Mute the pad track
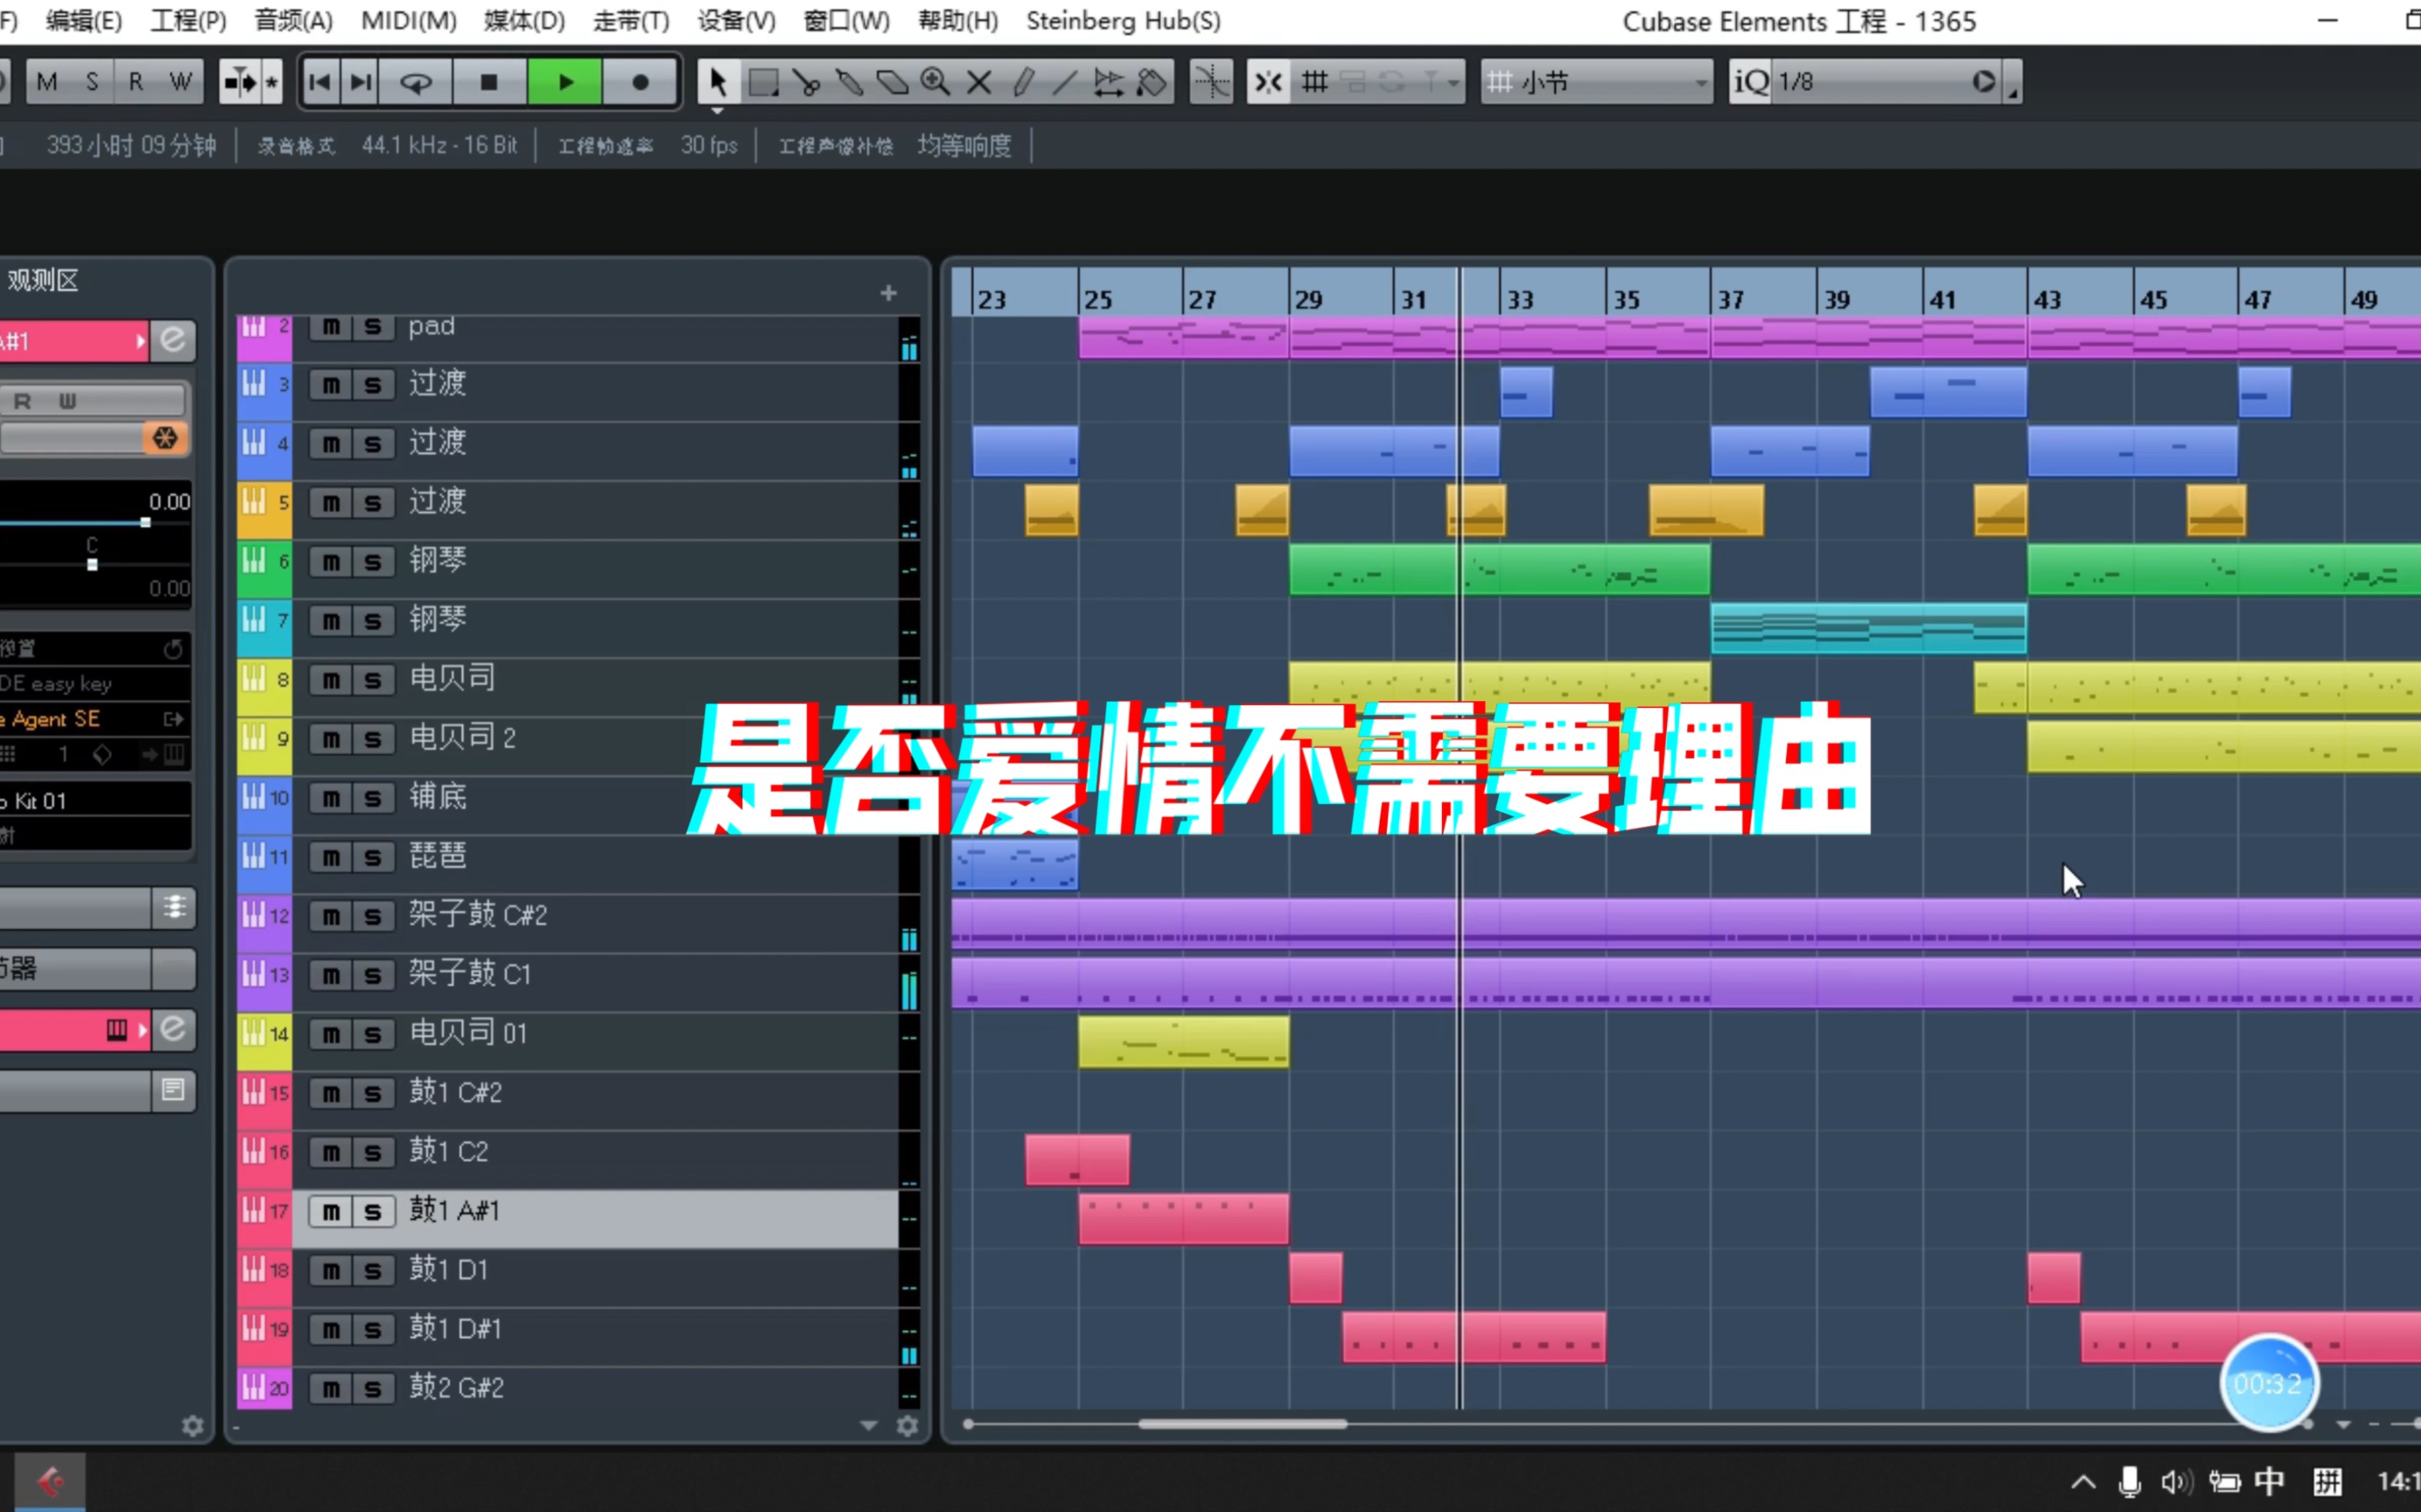Image resolution: width=2421 pixels, height=1512 pixels. click(331, 327)
